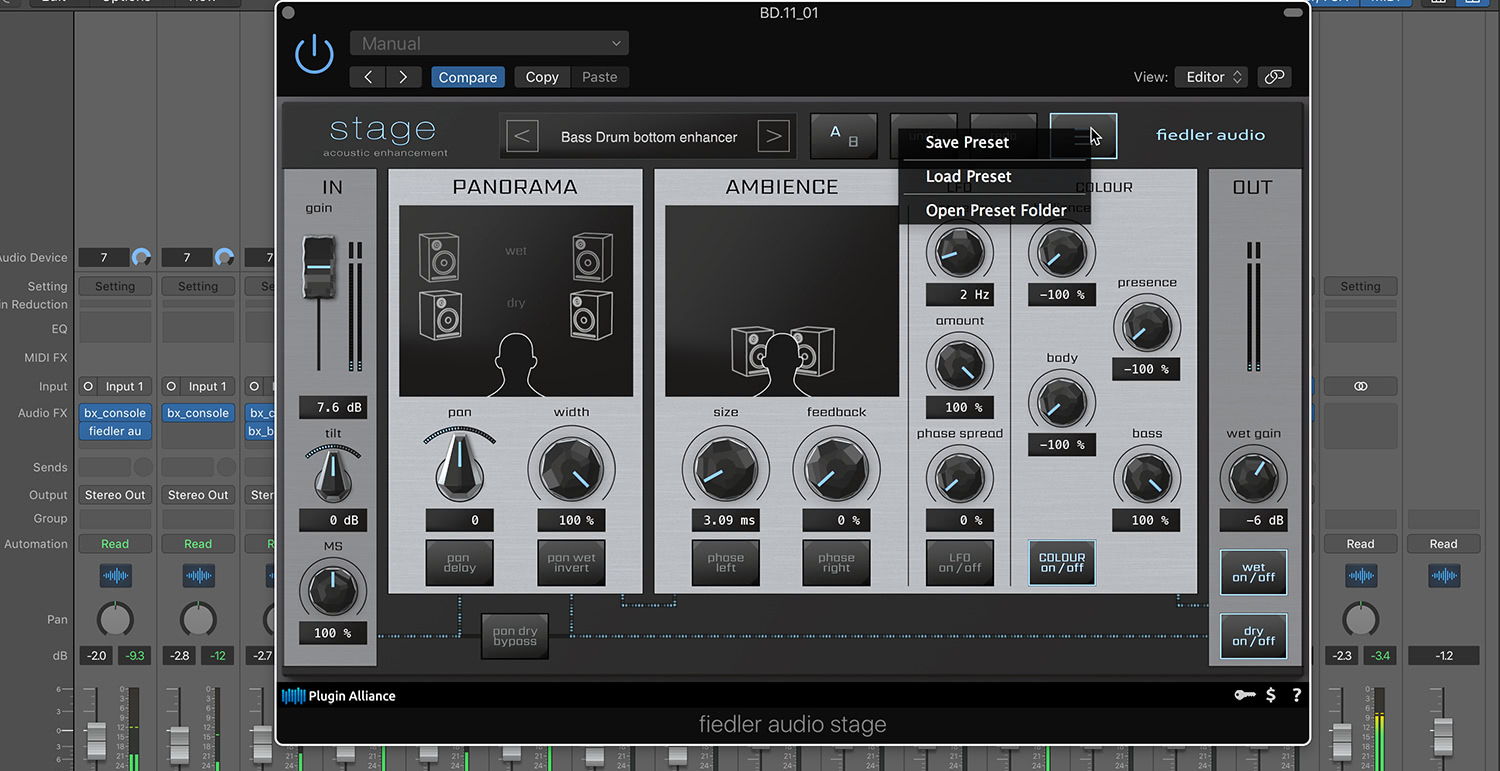1500x771 pixels.
Task: Toggle phase left button
Action: point(726,563)
